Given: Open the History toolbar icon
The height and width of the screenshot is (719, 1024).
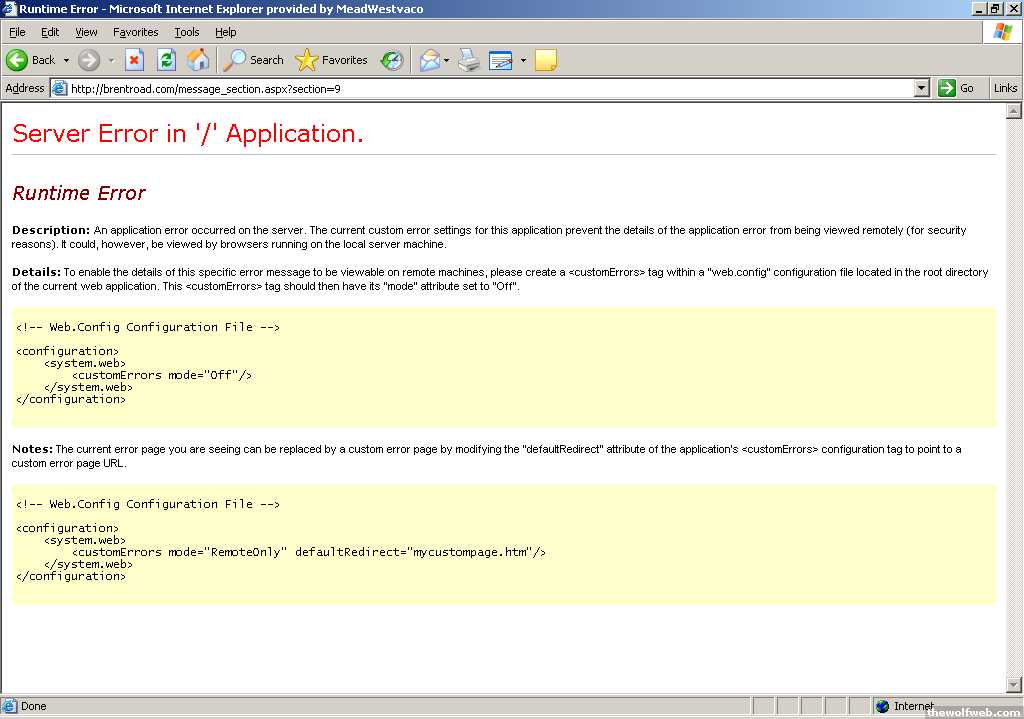Looking at the screenshot, I should pos(392,60).
